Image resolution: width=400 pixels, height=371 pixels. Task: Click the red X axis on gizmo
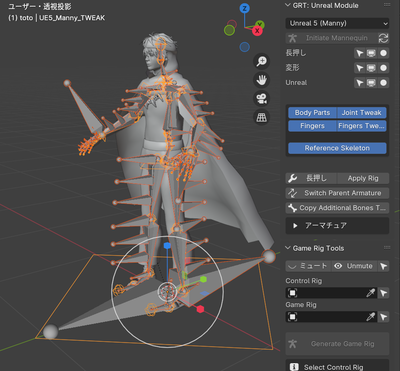click(257, 31)
